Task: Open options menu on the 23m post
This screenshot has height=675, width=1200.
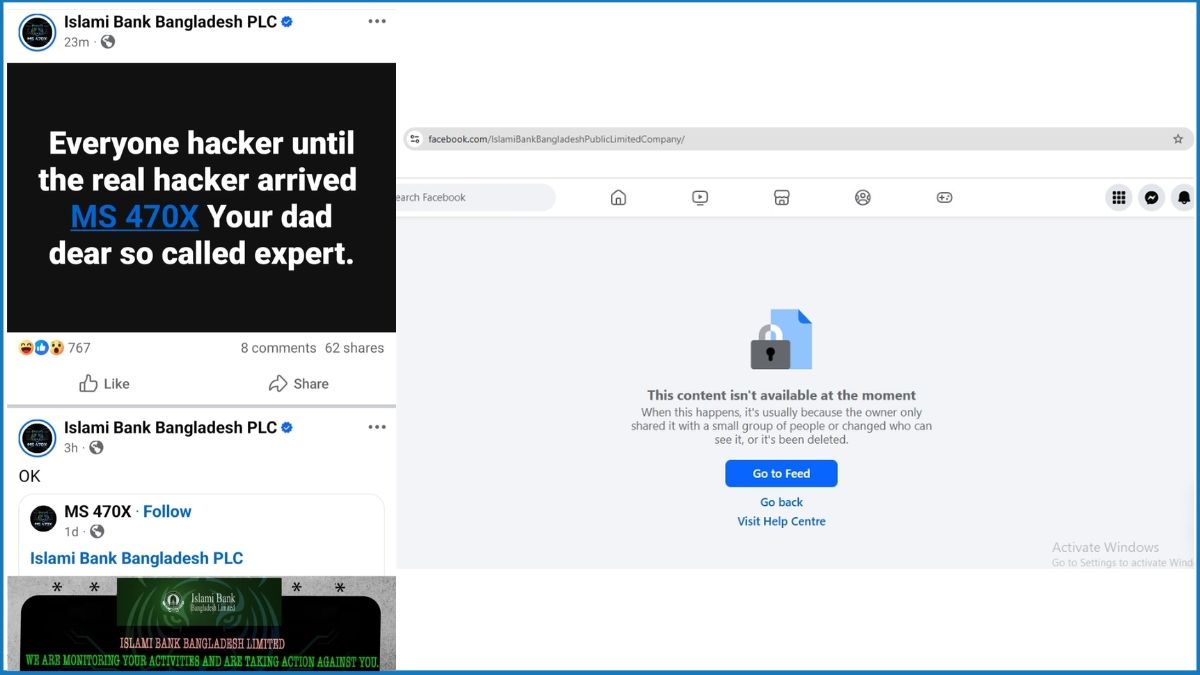Action: click(376, 21)
